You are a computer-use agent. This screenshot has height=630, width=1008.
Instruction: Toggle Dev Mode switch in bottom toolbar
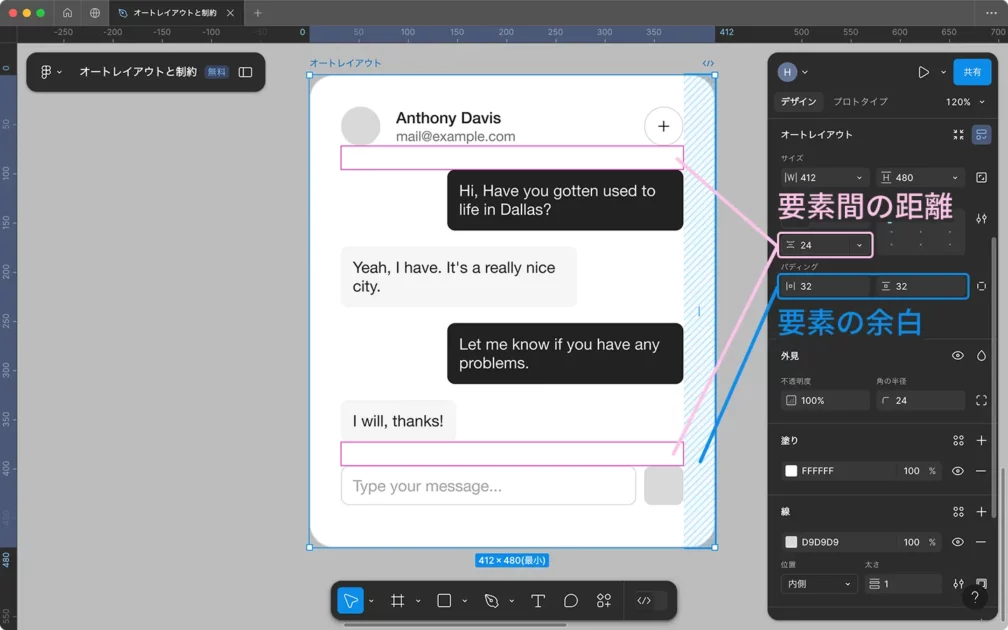645,601
